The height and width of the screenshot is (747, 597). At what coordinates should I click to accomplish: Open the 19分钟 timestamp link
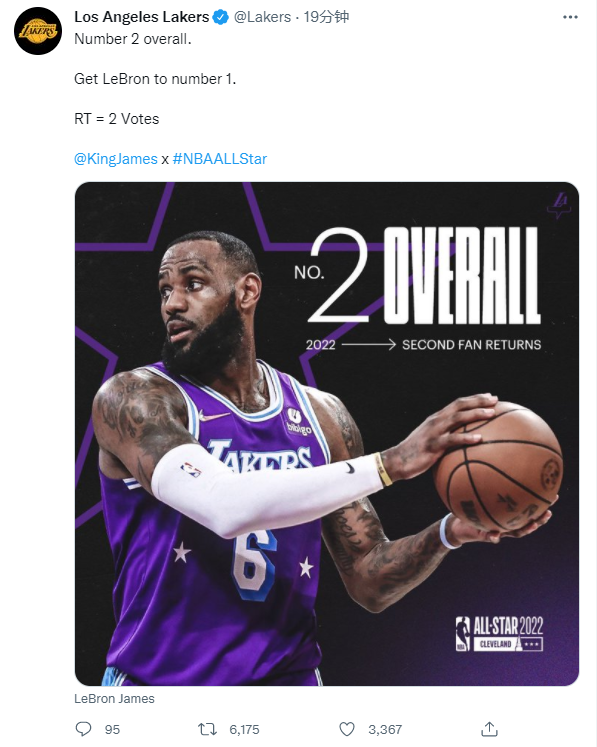326,17
